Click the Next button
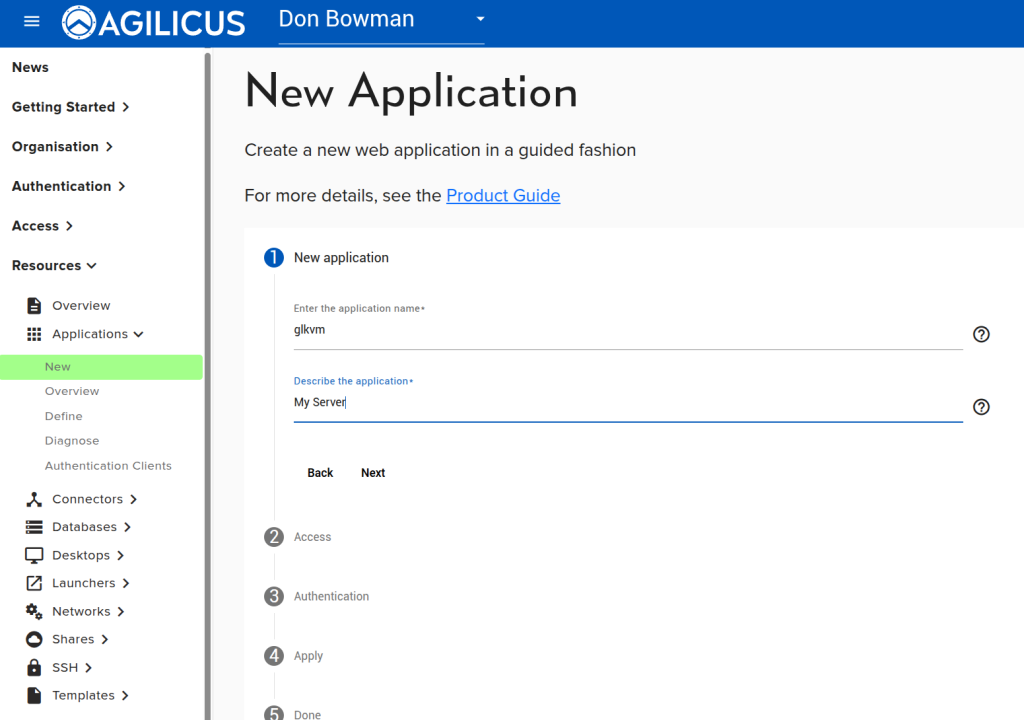The image size is (1024, 720). [x=373, y=473]
